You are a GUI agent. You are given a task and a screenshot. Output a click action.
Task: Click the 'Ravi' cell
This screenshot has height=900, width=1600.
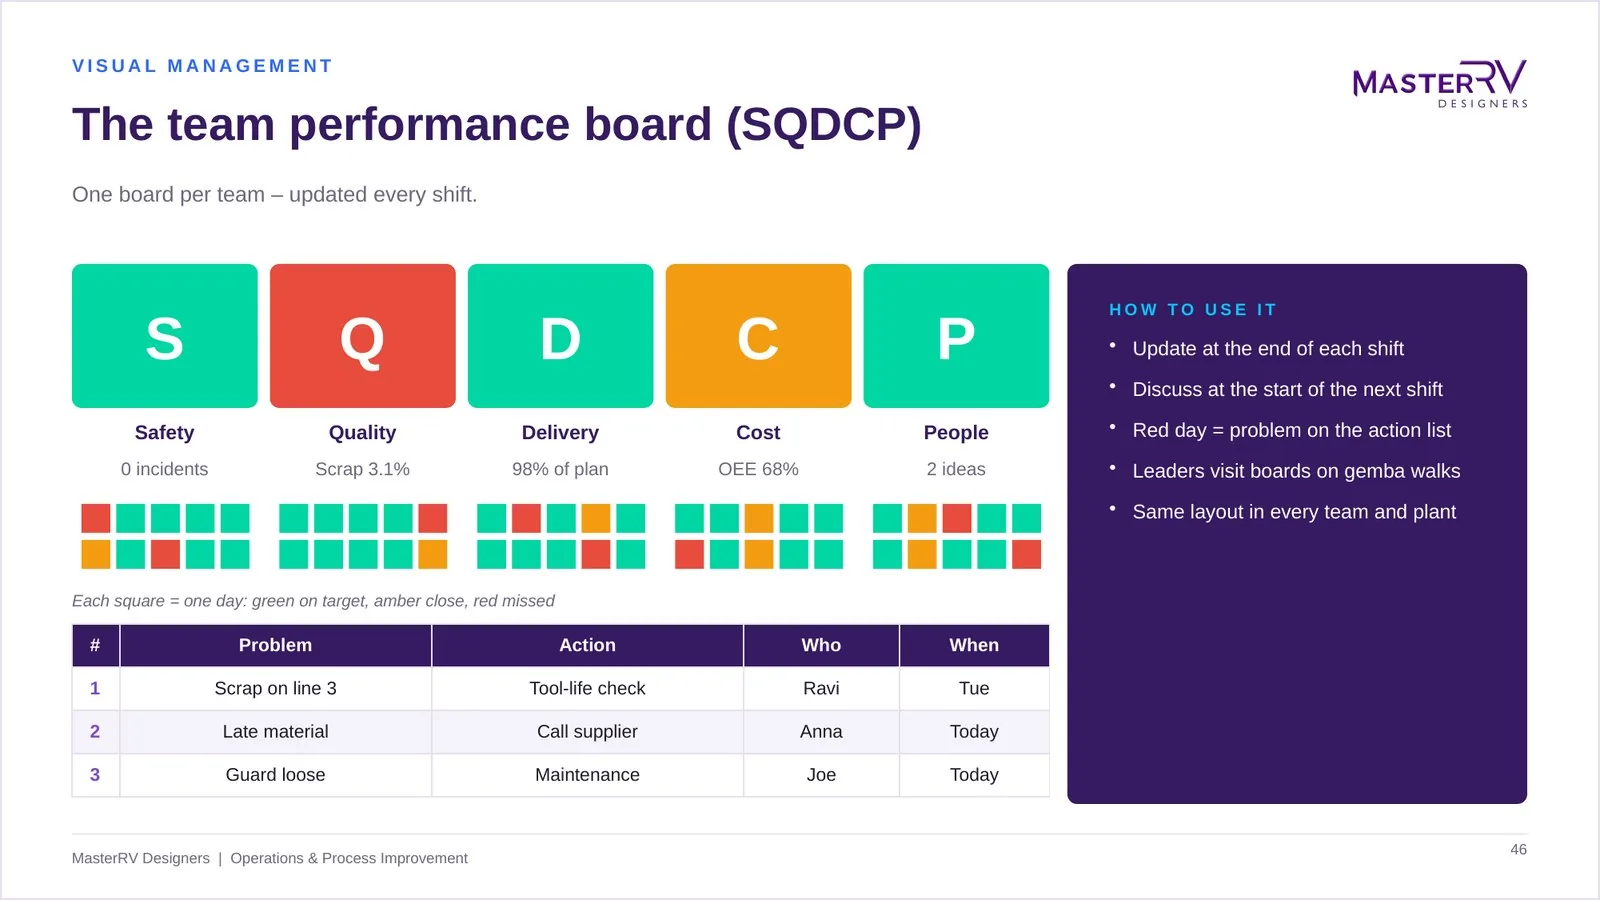822,689
